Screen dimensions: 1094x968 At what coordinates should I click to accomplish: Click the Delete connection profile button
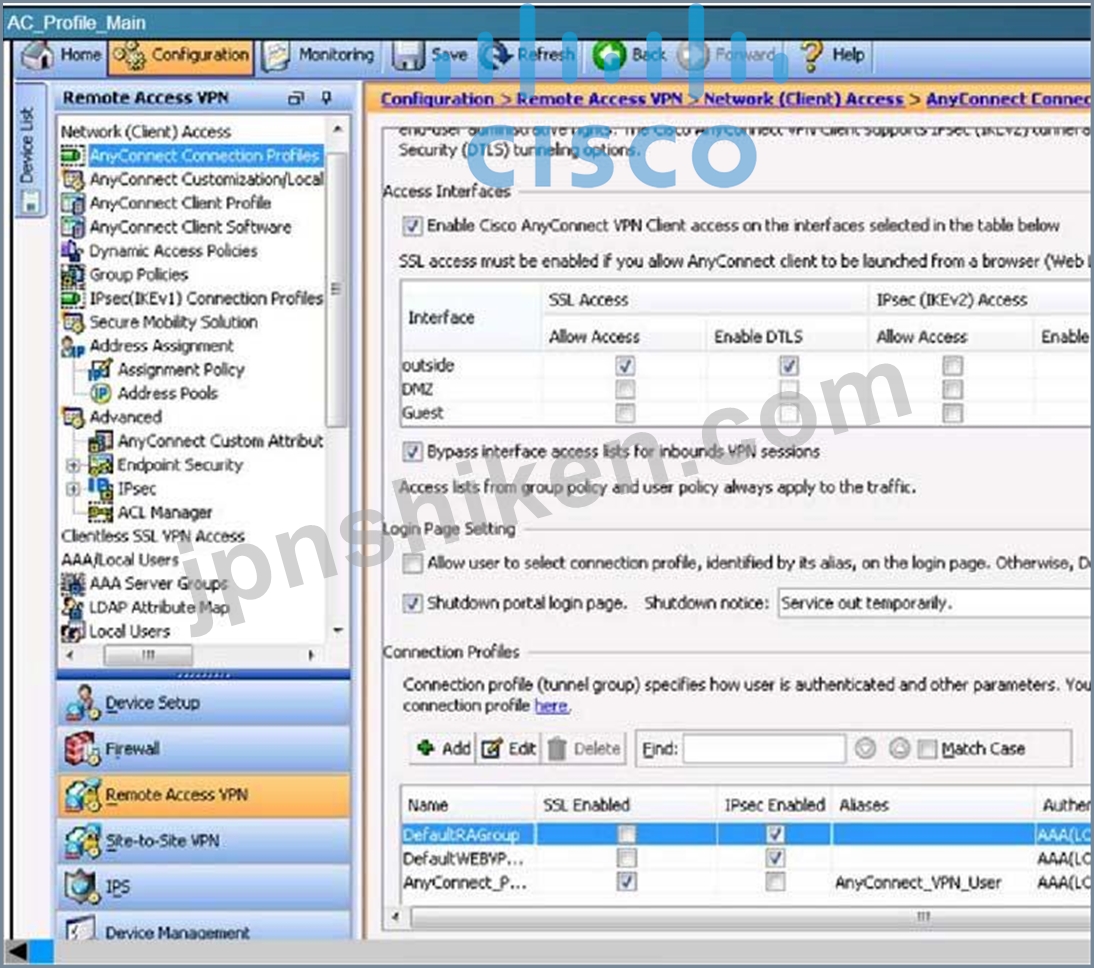tap(584, 748)
